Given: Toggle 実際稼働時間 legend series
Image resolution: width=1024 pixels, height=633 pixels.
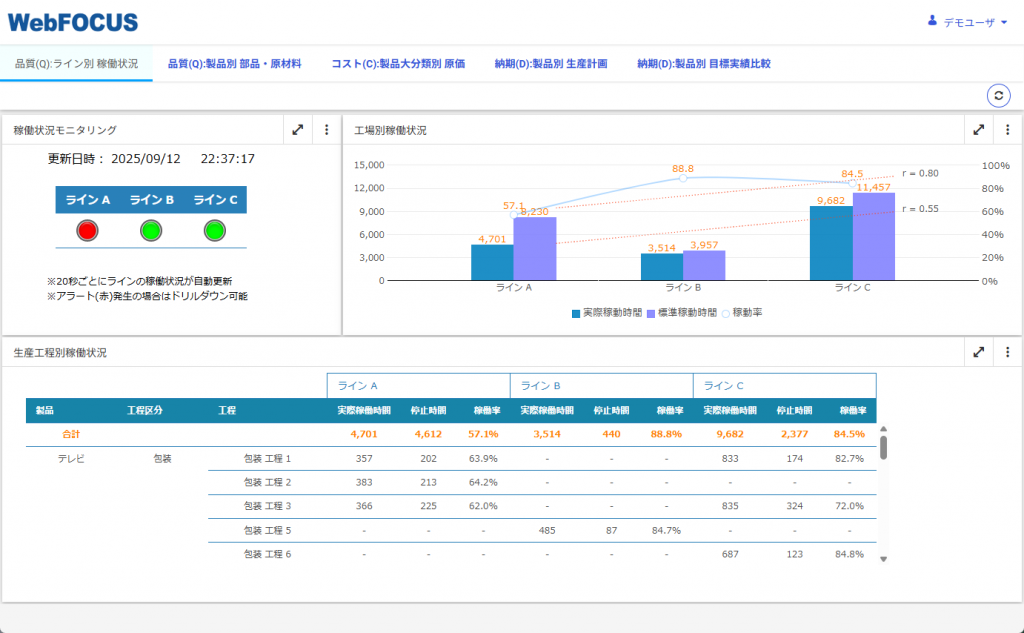Looking at the screenshot, I should pyautogui.click(x=607, y=313).
